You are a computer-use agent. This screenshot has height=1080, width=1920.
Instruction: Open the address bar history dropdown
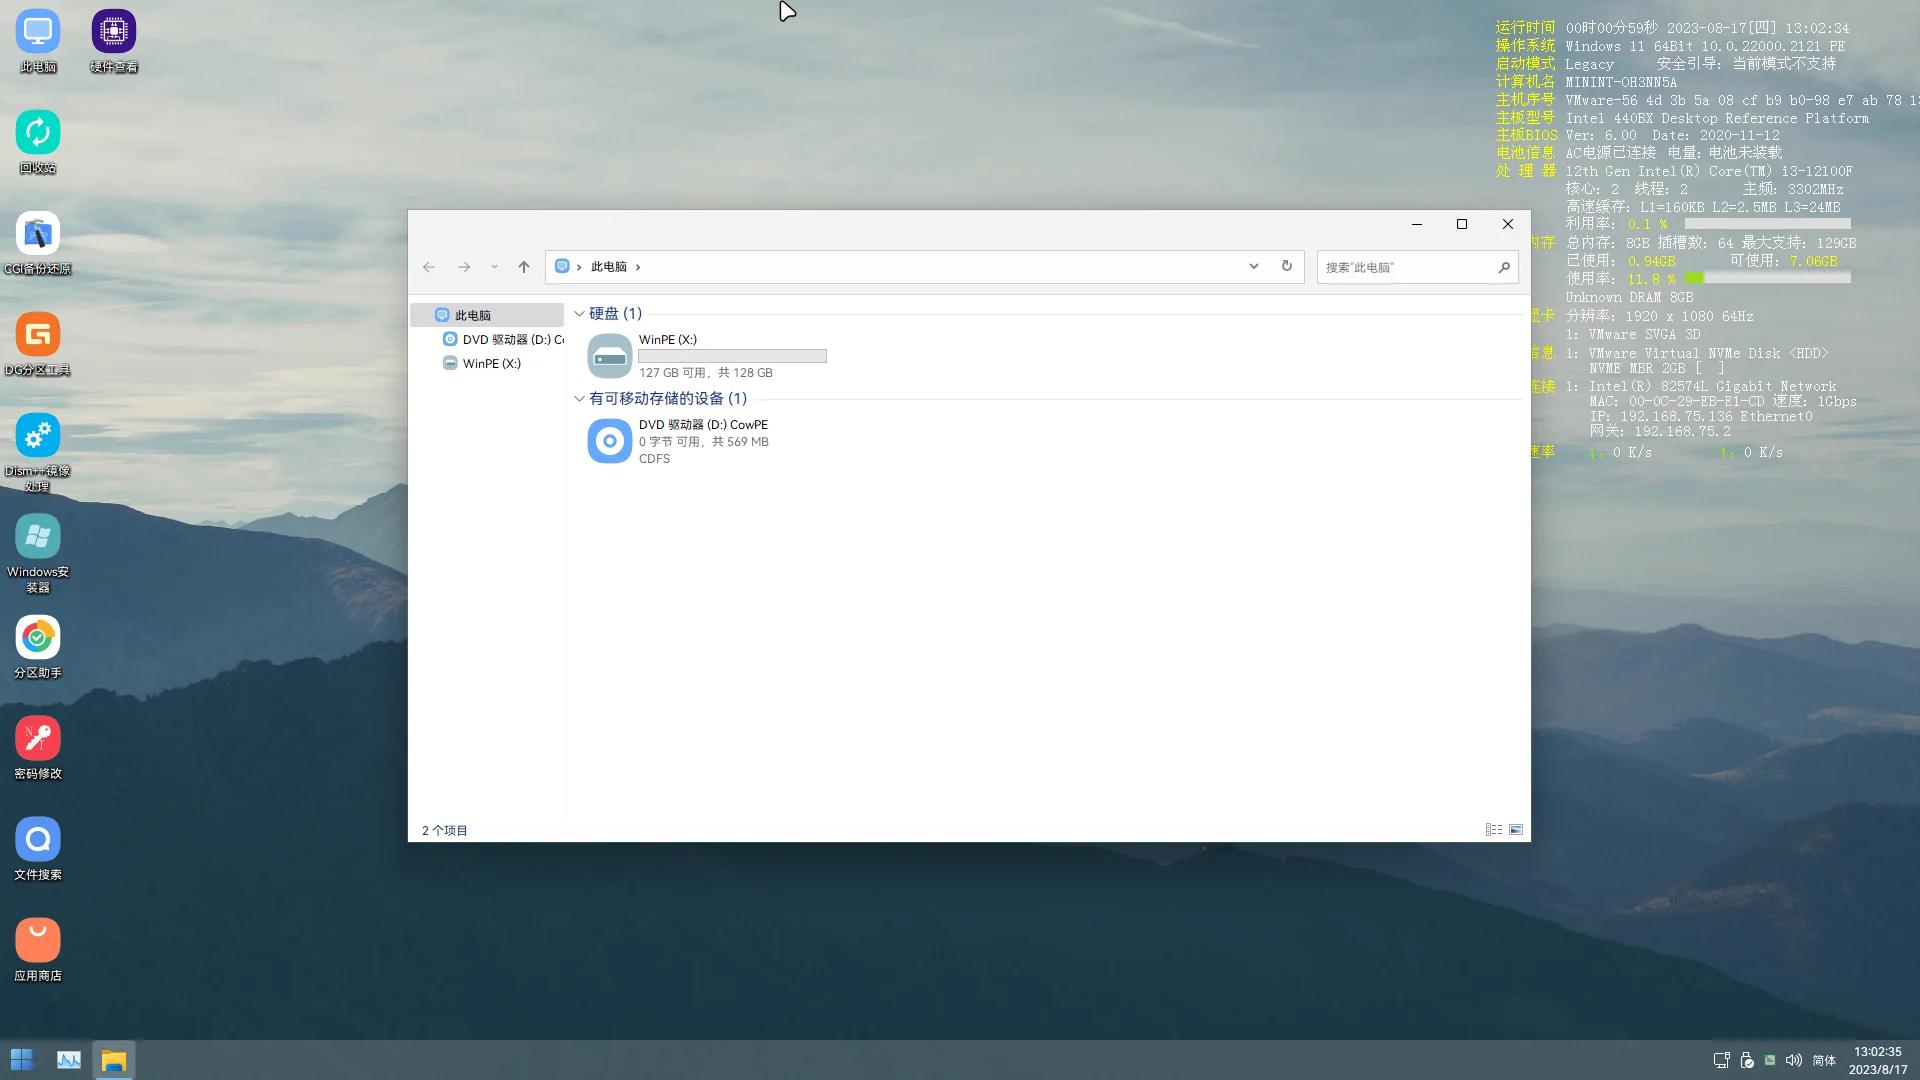[x=1253, y=267]
